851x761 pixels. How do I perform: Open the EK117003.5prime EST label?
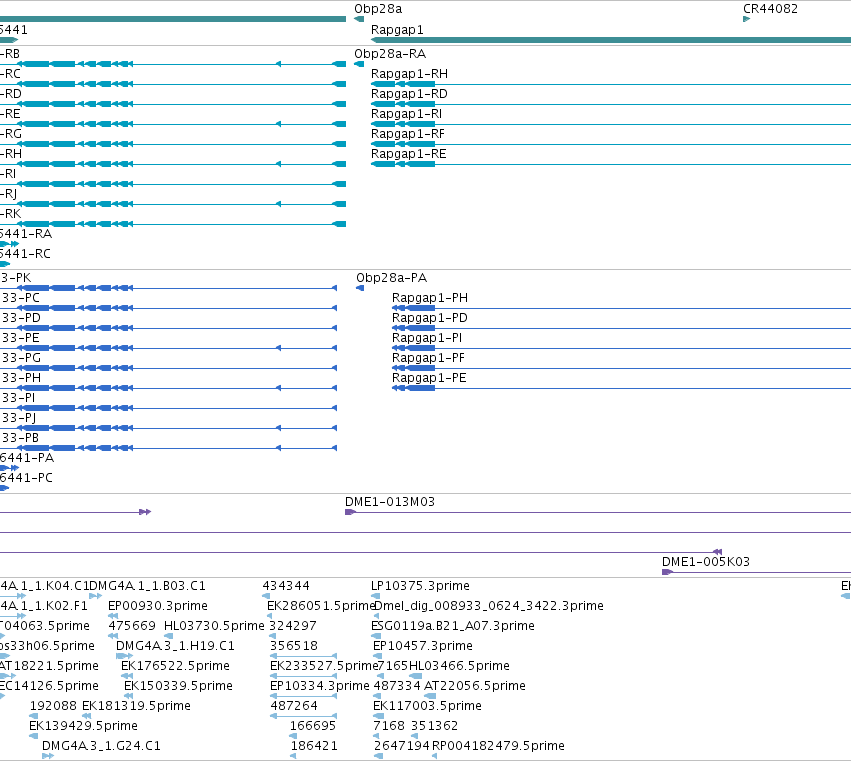[427, 707]
